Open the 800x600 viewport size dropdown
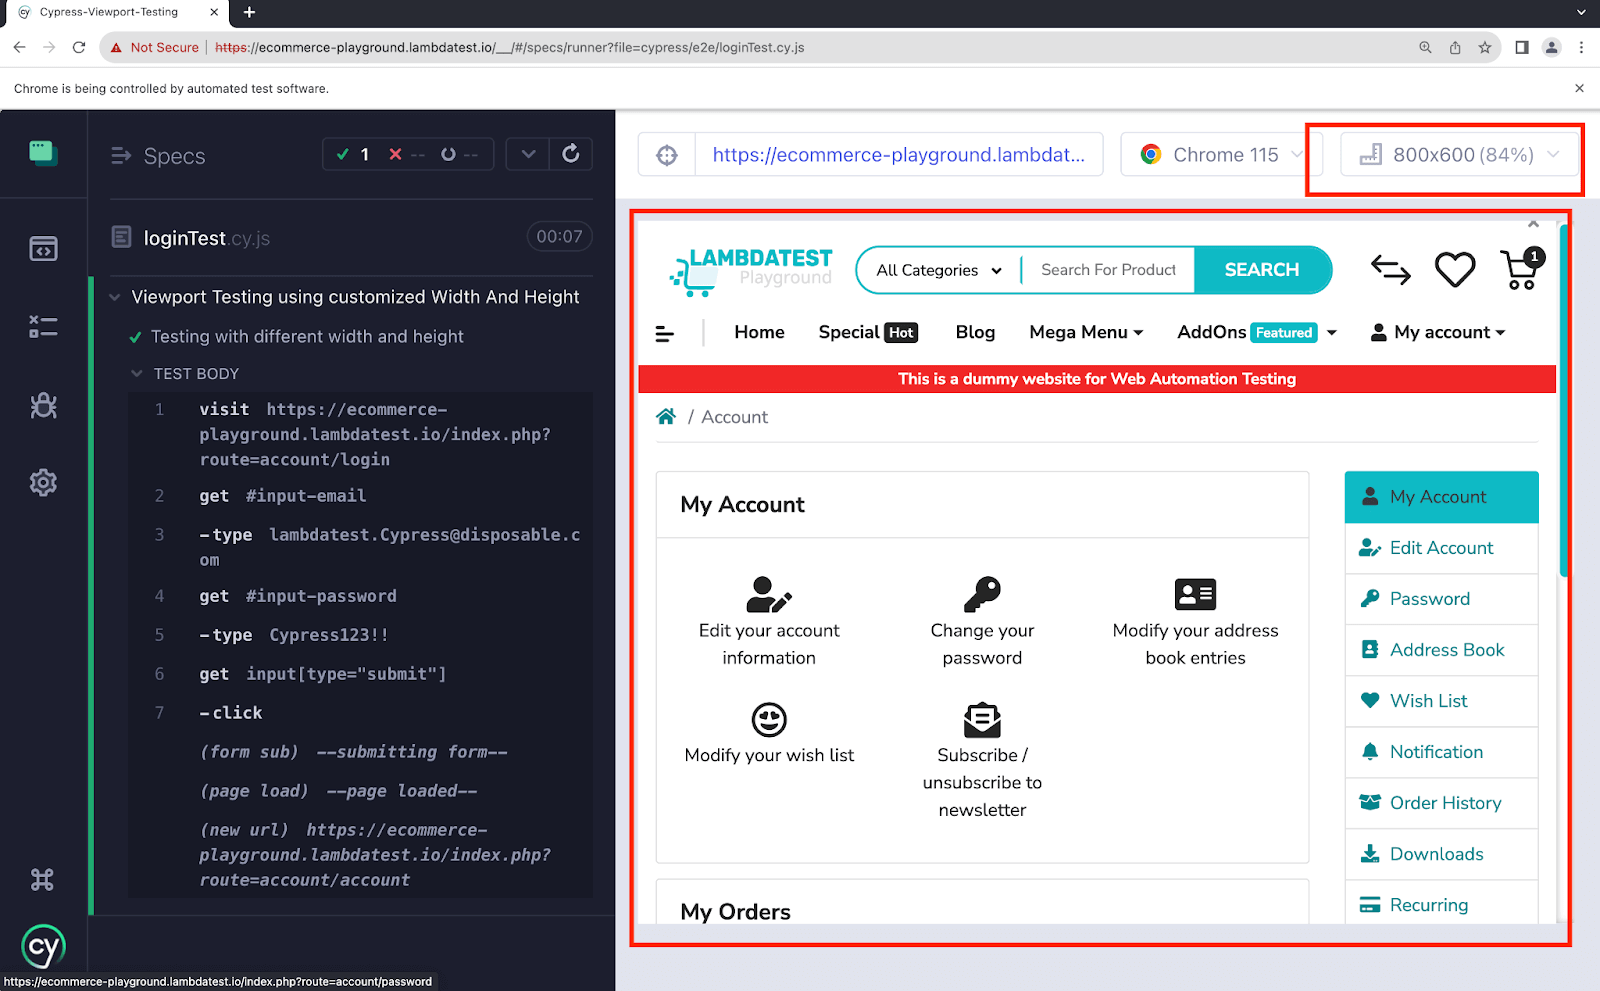 pos(1459,155)
